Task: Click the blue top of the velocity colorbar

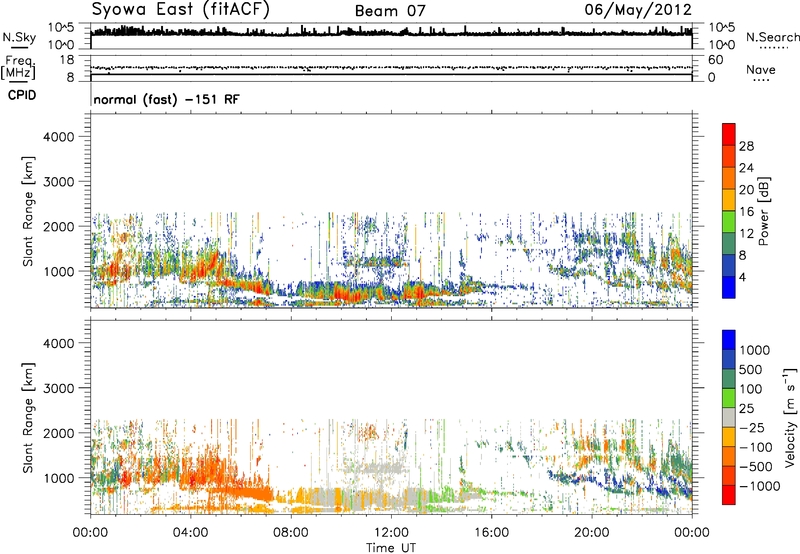Action: (729, 340)
